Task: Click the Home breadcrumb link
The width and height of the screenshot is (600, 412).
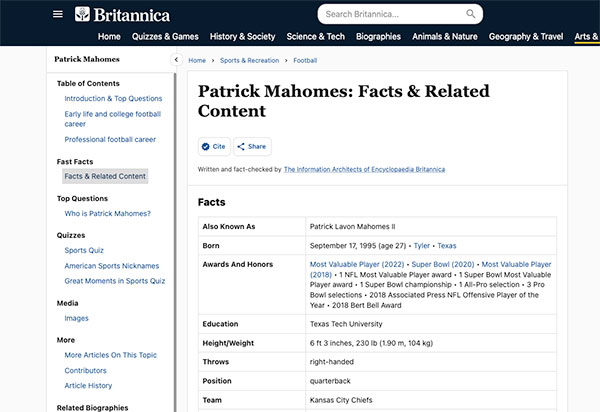Action: coord(197,60)
